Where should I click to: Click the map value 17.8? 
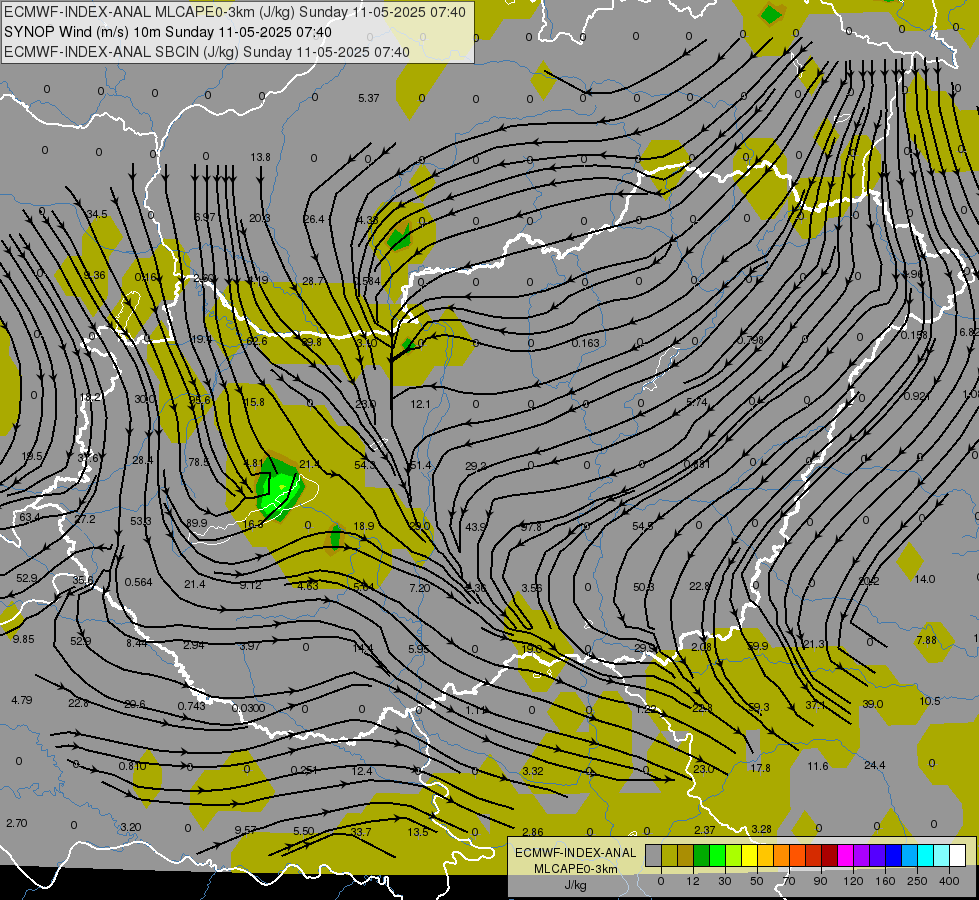[760, 768]
